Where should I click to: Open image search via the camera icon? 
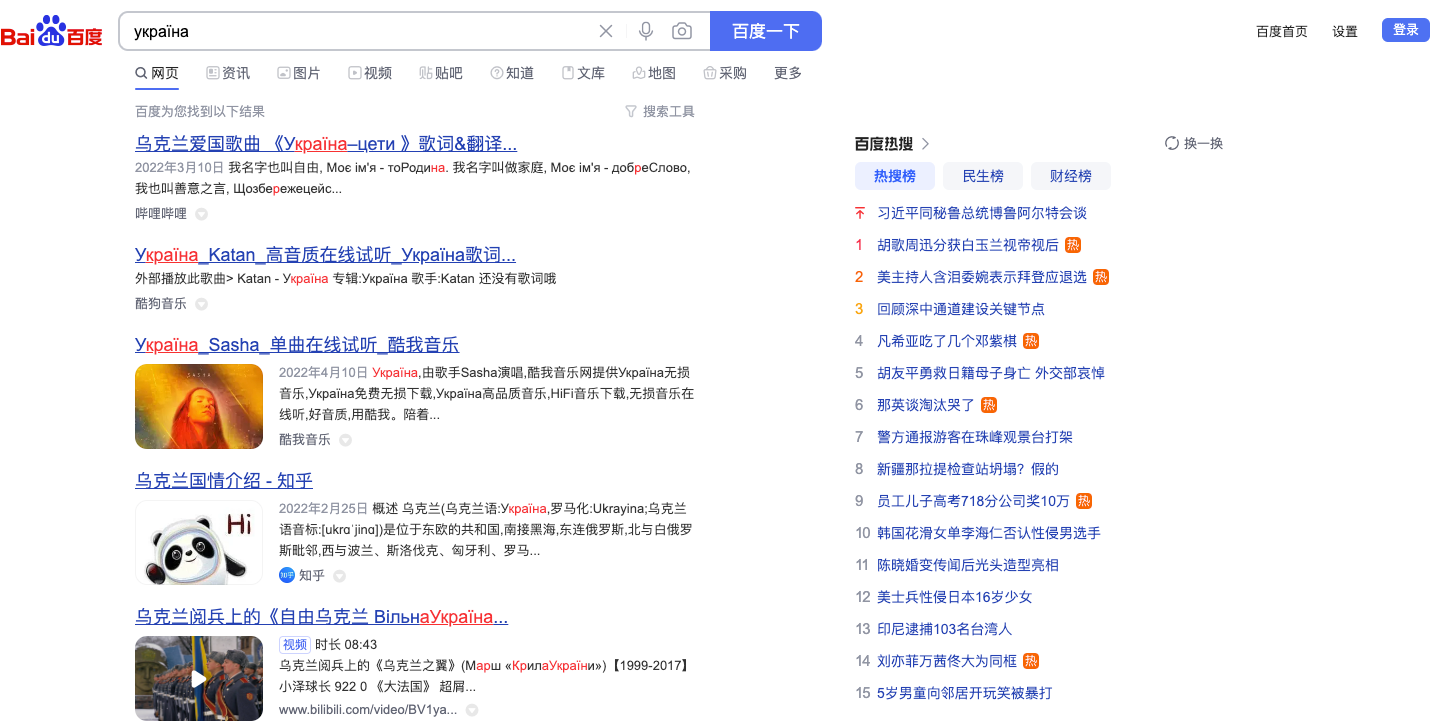point(682,31)
